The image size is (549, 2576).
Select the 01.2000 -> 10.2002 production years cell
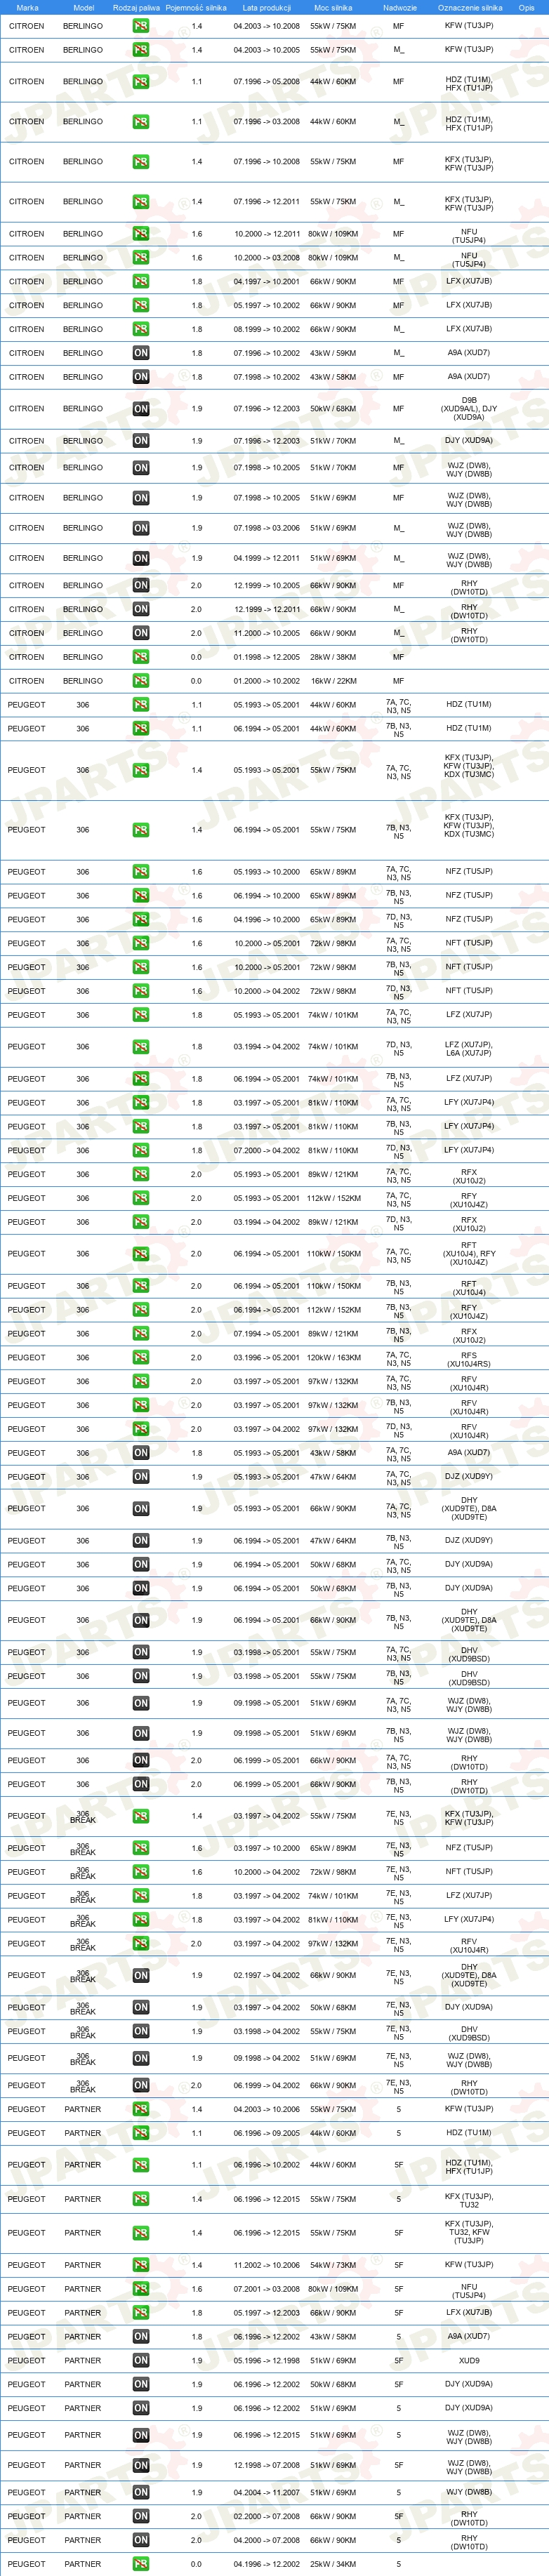click(x=266, y=681)
